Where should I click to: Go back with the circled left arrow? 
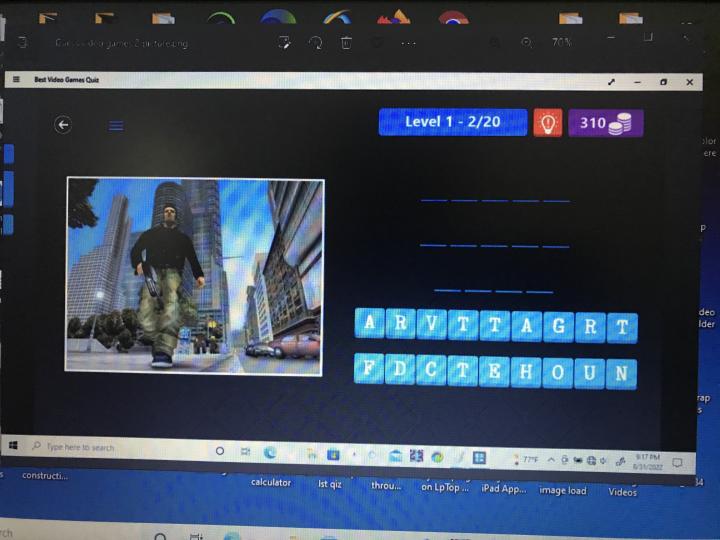click(x=63, y=124)
